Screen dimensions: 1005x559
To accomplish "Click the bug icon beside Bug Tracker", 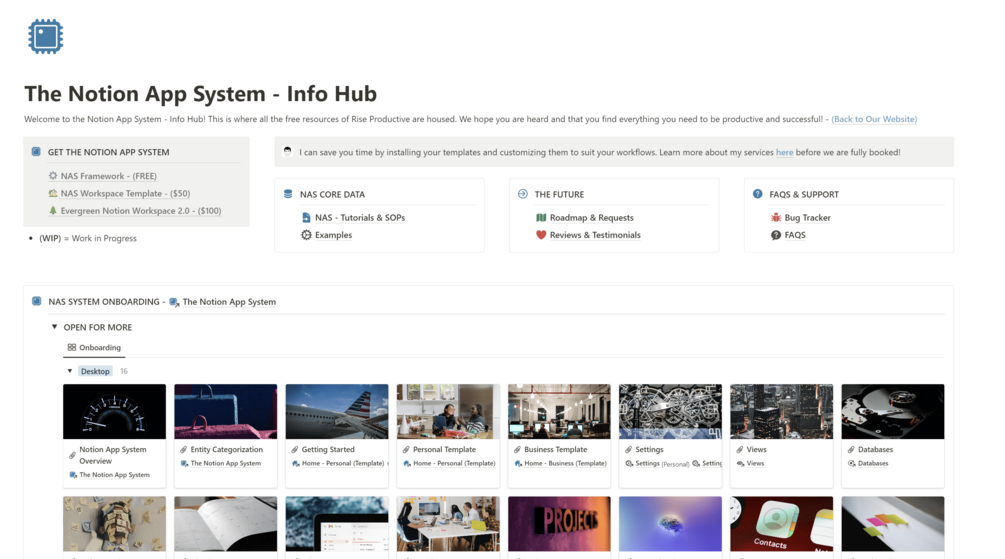I will (776, 217).
